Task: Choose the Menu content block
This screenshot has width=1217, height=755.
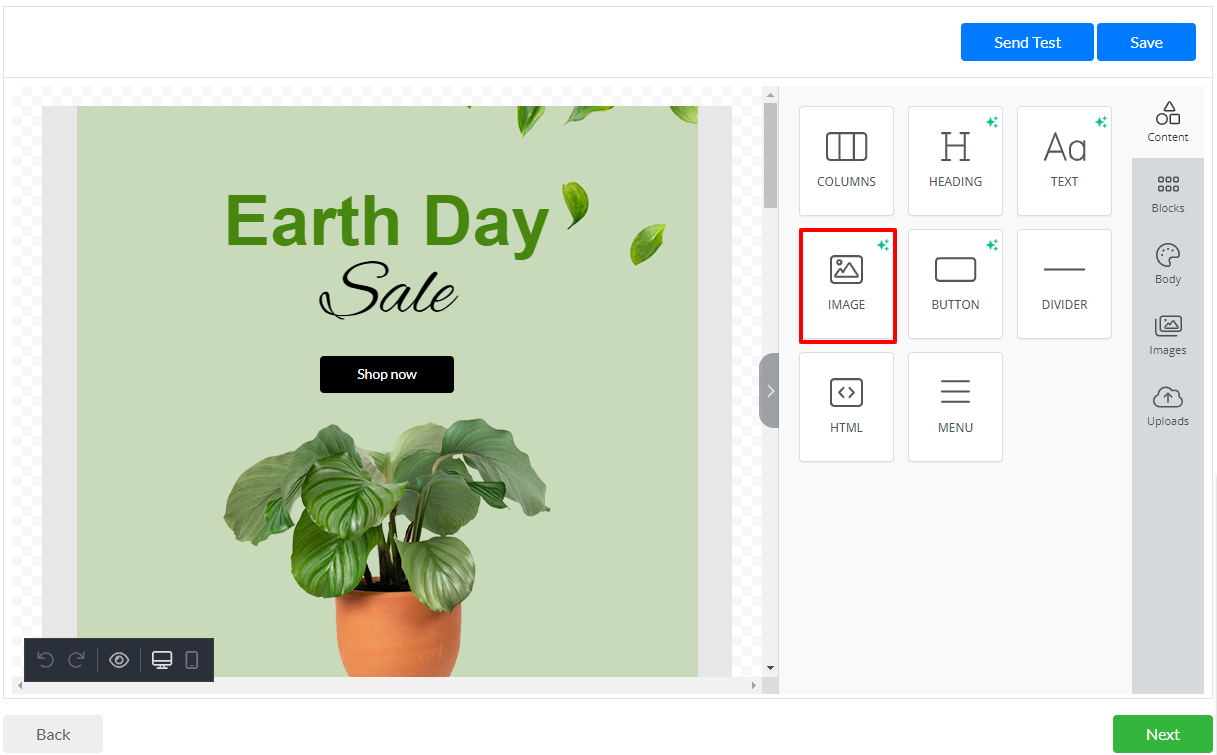Action: coord(955,407)
